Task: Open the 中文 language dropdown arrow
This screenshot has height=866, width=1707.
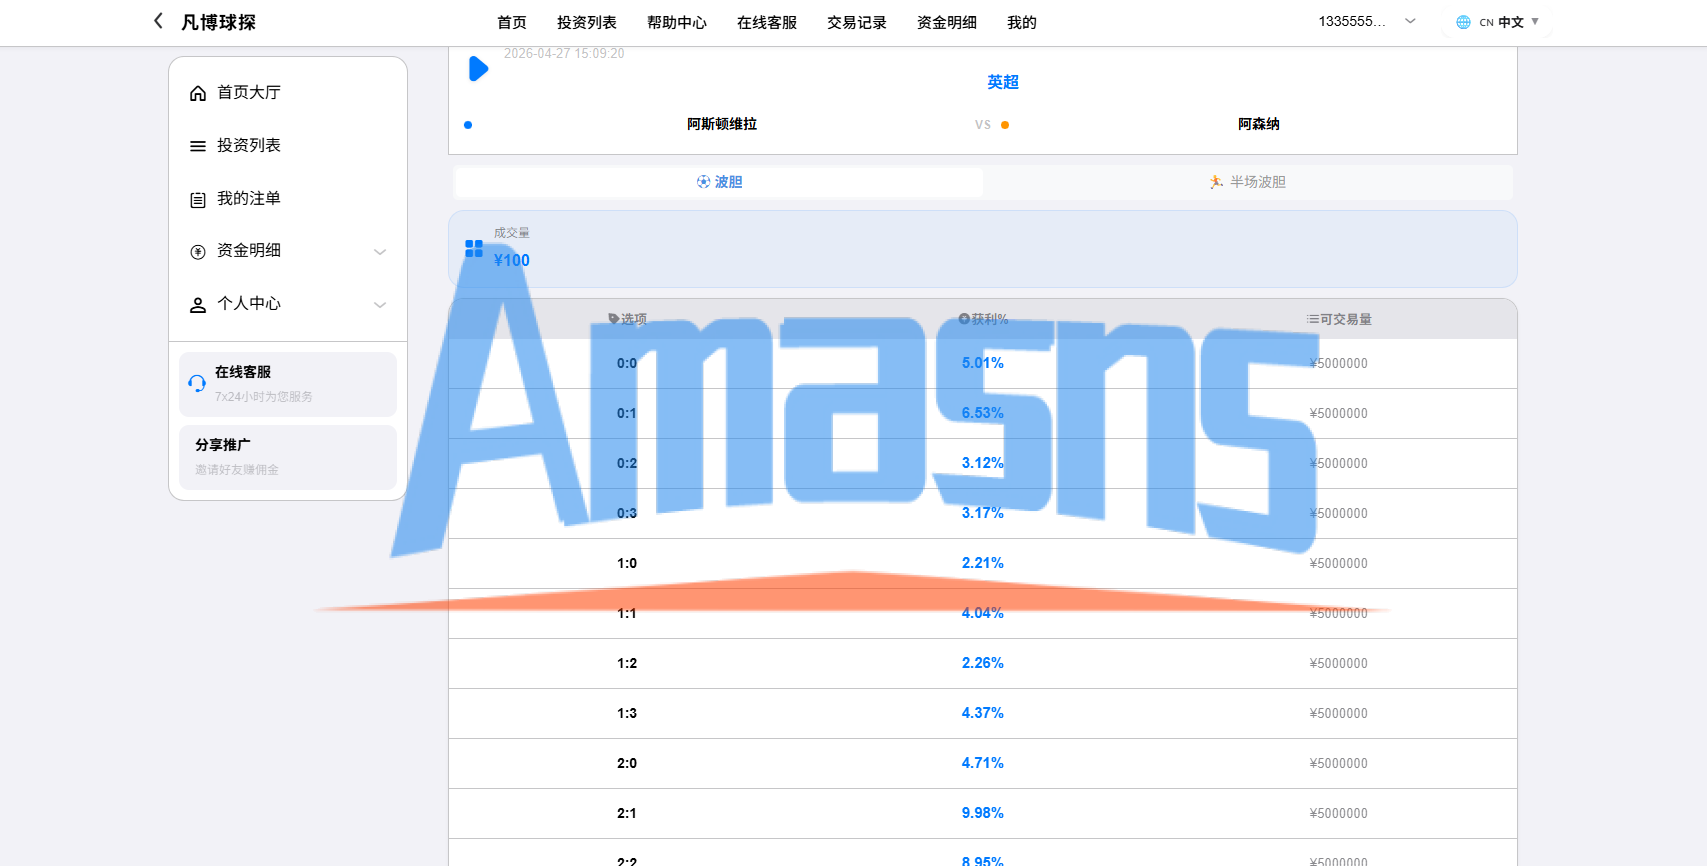Action: pos(1535,21)
